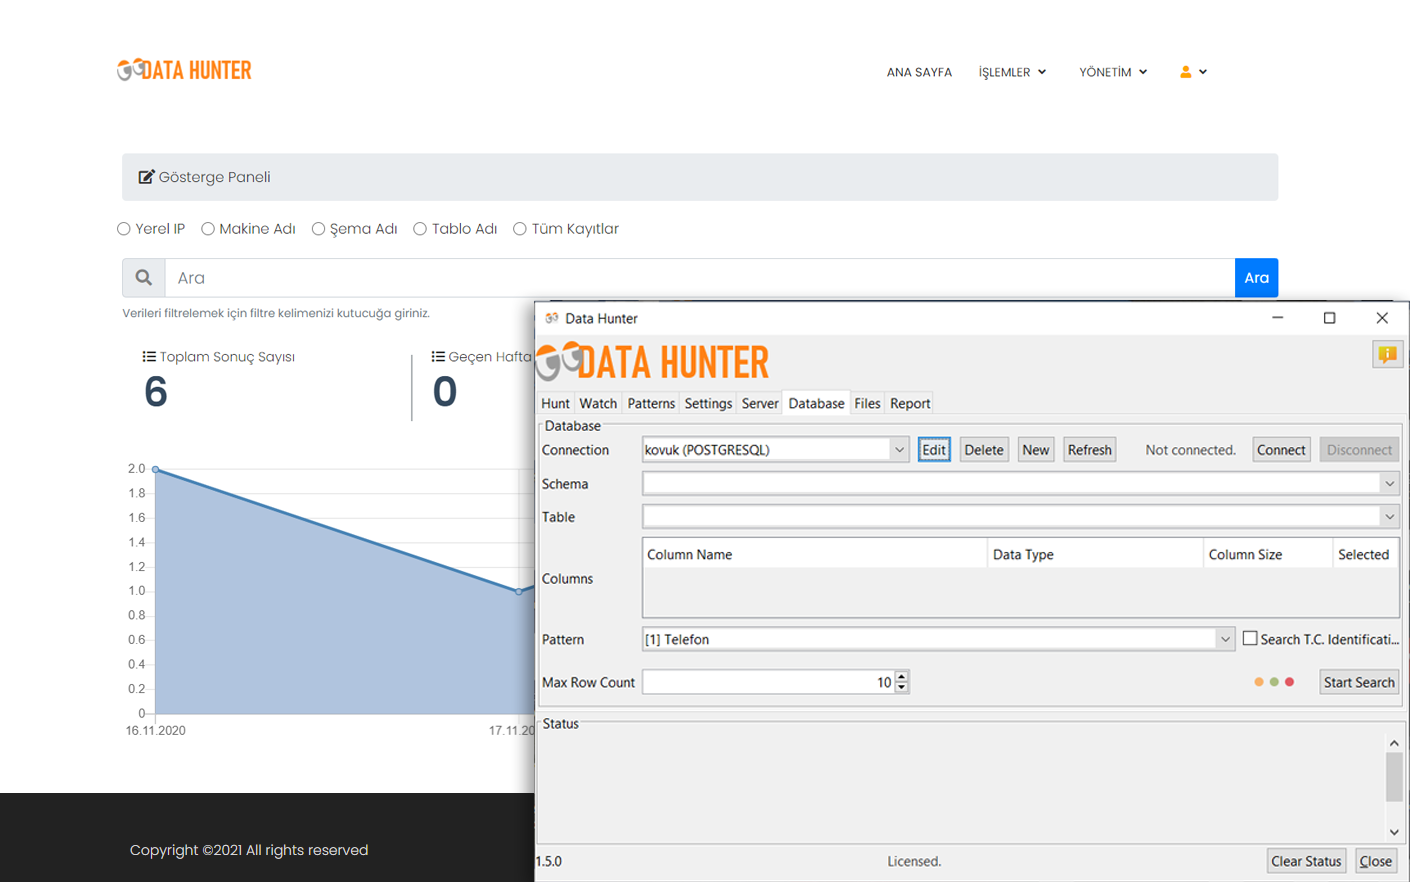The width and height of the screenshot is (1410, 882).
Task: Open the Table dropdown
Action: click(x=1389, y=517)
